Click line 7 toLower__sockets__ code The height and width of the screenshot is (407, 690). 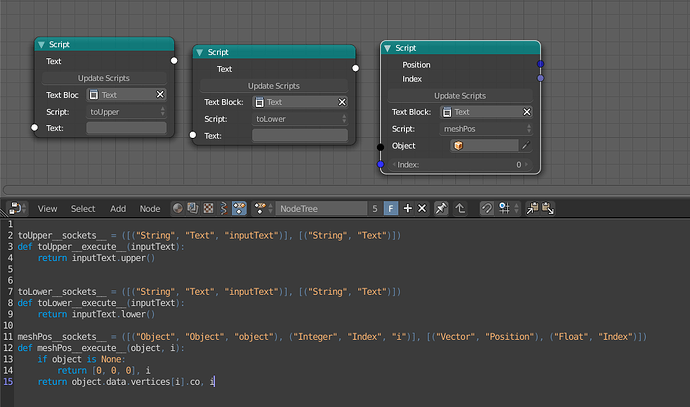click(x=209, y=292)
